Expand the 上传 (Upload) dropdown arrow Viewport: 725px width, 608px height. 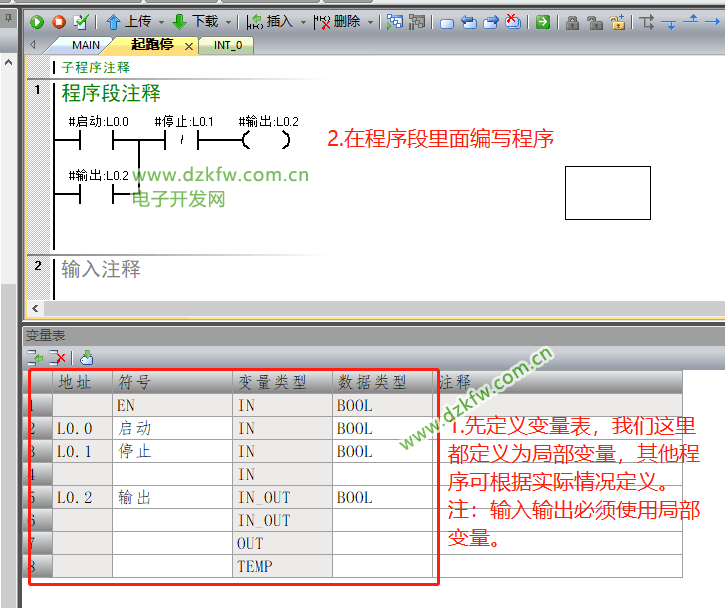pos(160,22)
